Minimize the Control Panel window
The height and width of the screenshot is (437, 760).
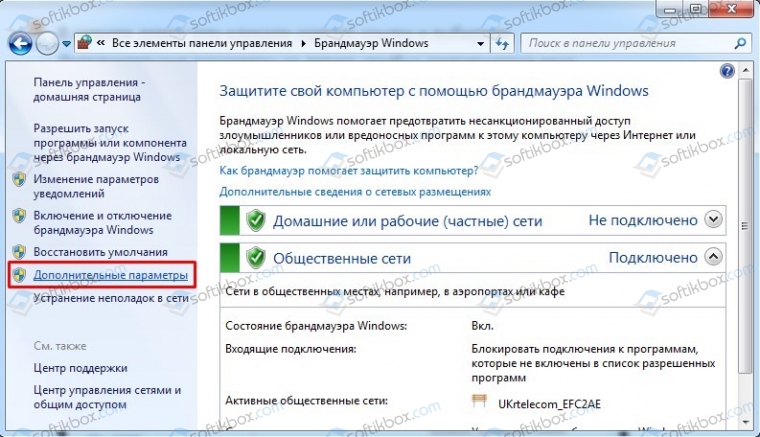(670, 10)
